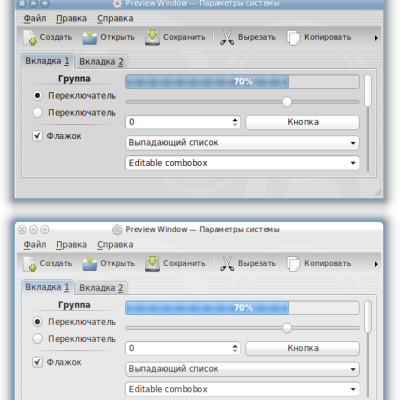Click the Открыть icon in the upper window

(90, 38)
